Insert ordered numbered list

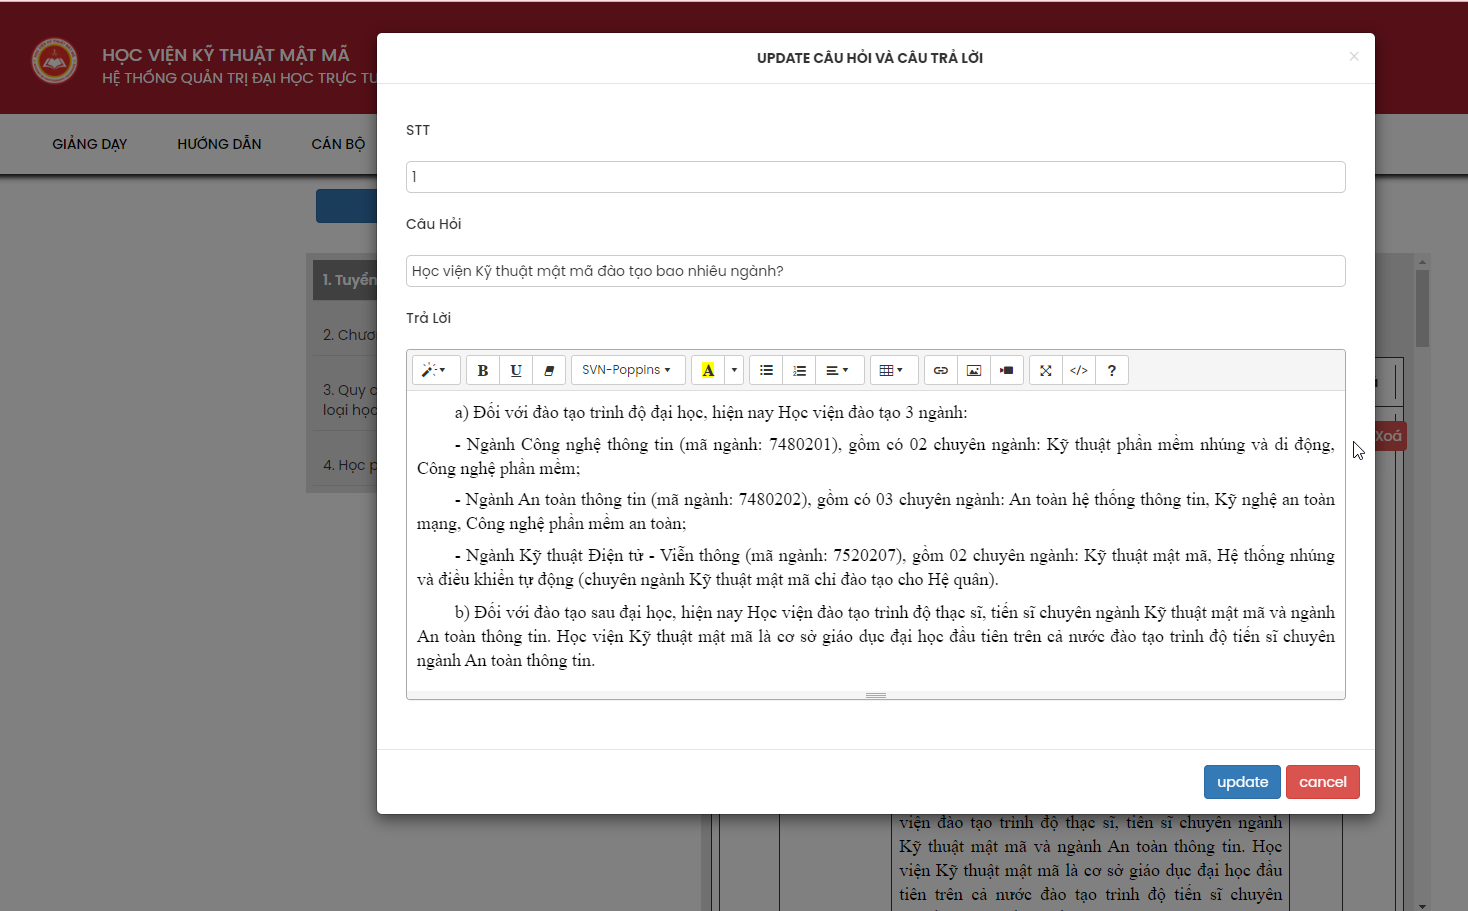point(799,370)
